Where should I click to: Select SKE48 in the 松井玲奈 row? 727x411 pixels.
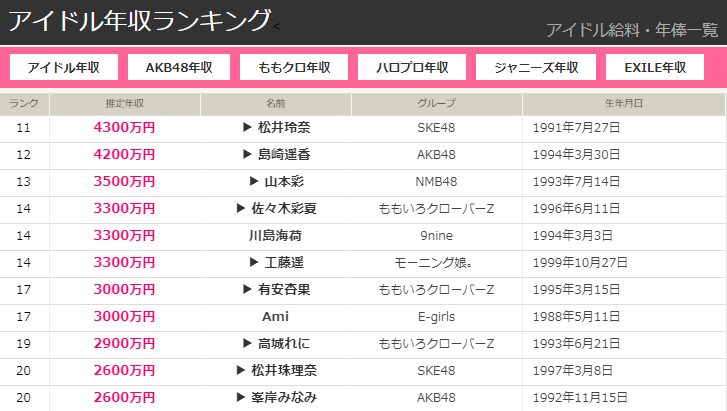[436, 128]
